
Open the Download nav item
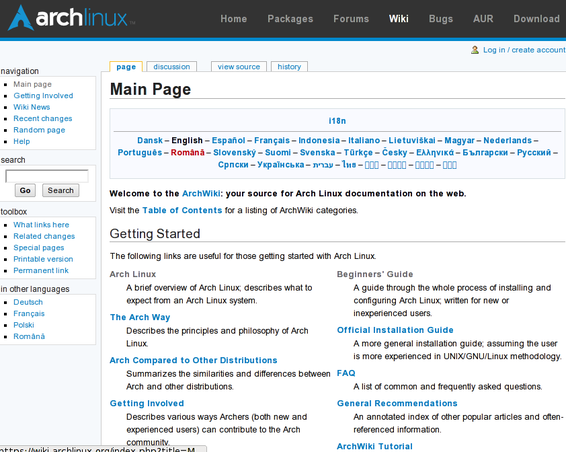536,19
